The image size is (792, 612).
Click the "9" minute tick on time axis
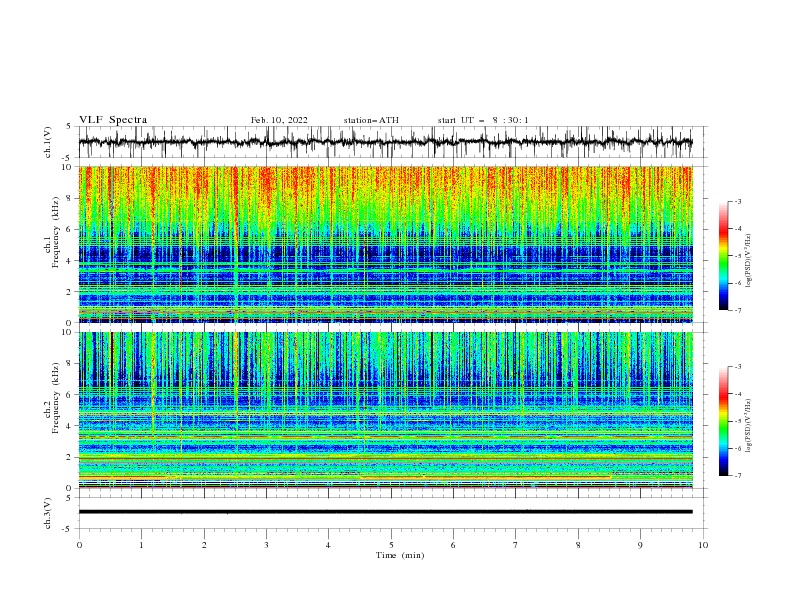click(640, 545)
